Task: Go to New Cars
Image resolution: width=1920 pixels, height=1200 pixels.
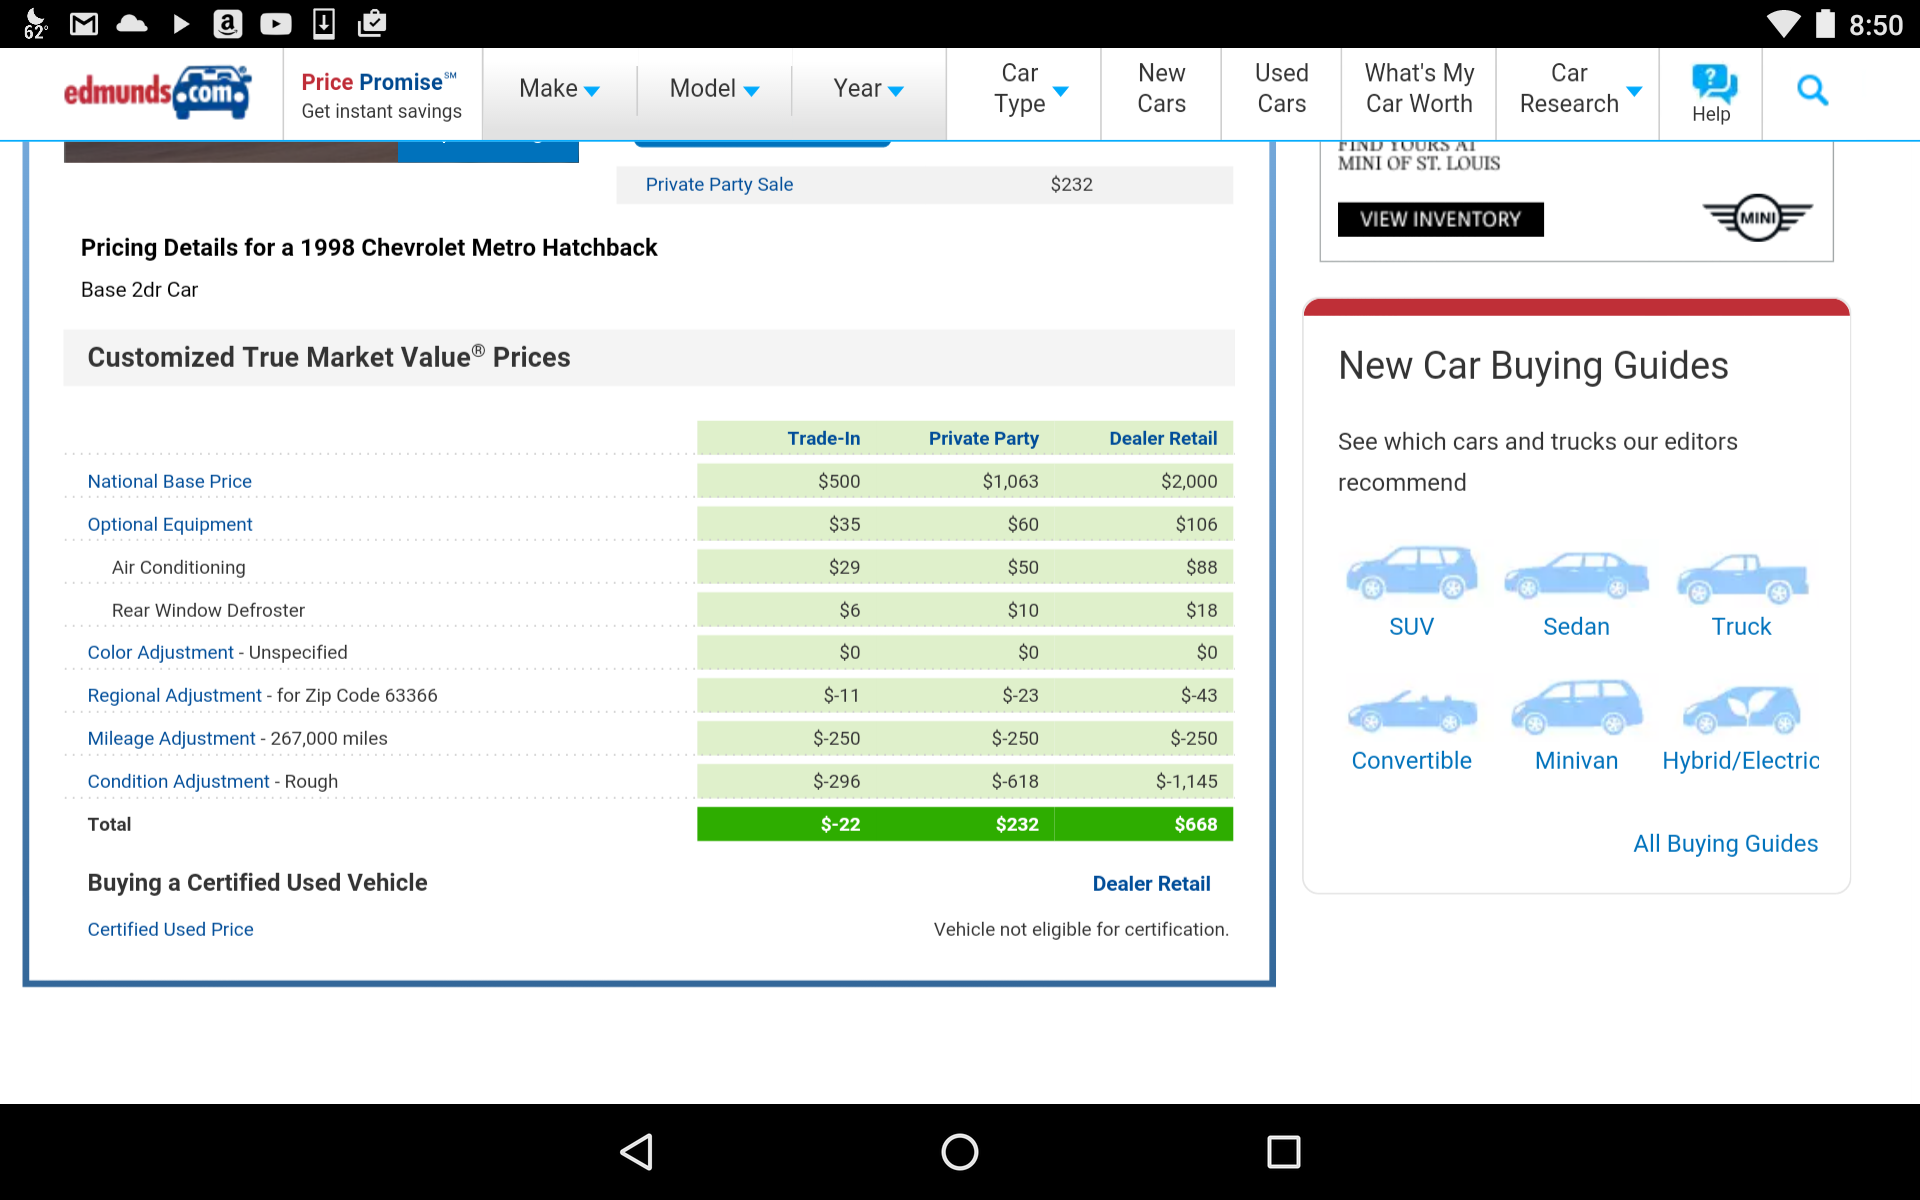Action: tap(1161, 89)
